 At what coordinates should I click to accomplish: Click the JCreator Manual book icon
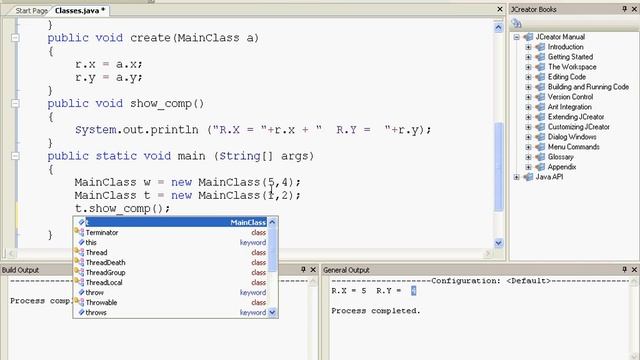point(528,37)
